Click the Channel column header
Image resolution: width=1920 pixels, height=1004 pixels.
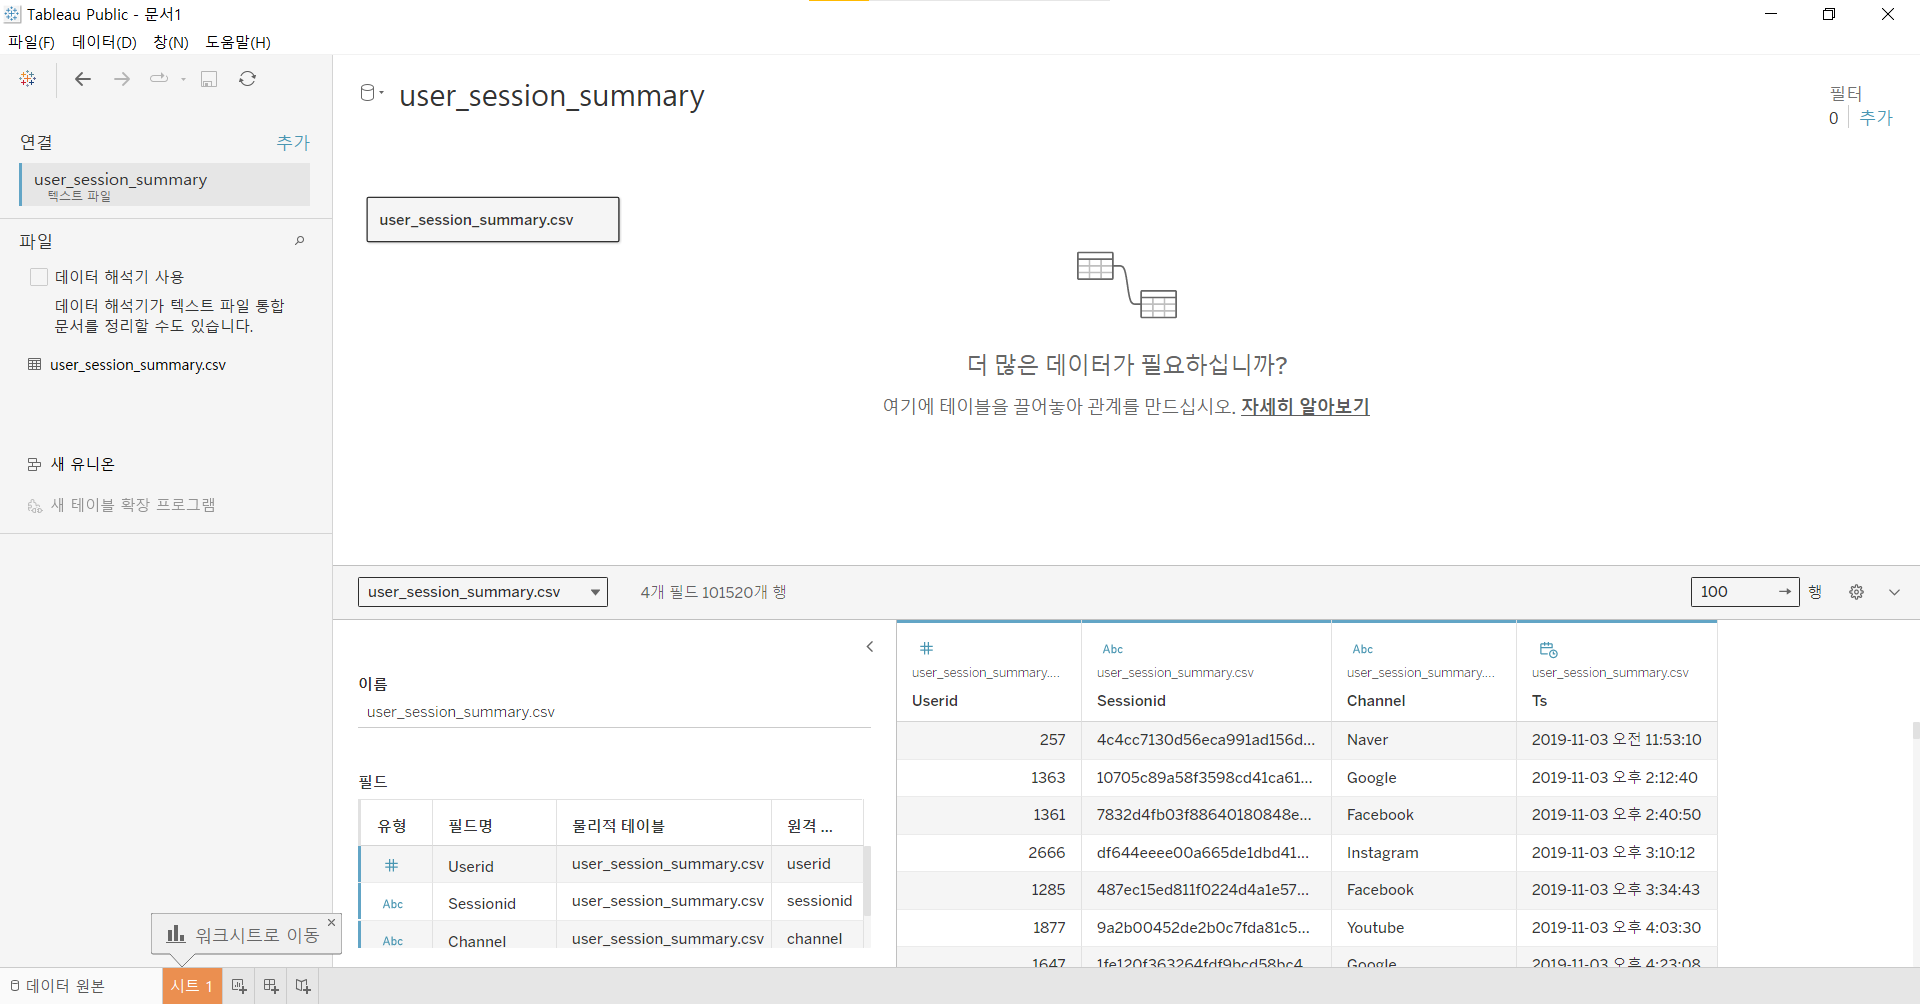pyautogui.click(x=1376, y=701)
